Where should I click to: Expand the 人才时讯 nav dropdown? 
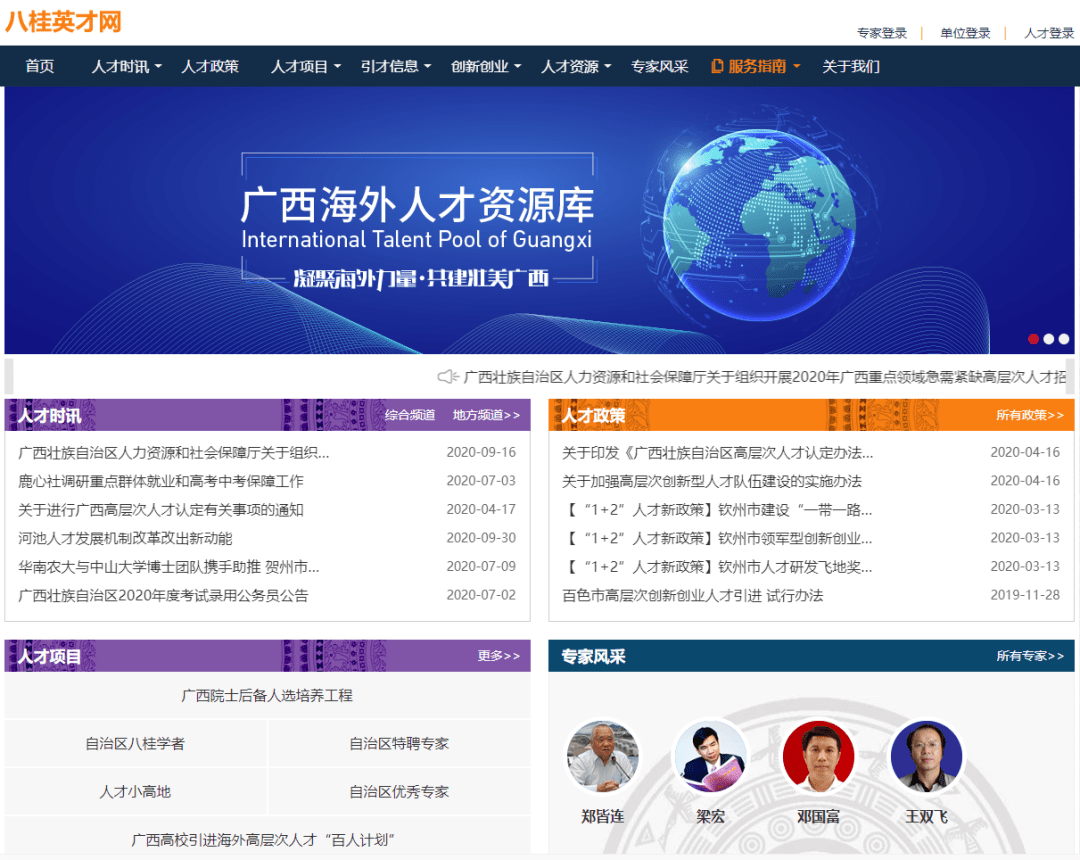point(127,66)
